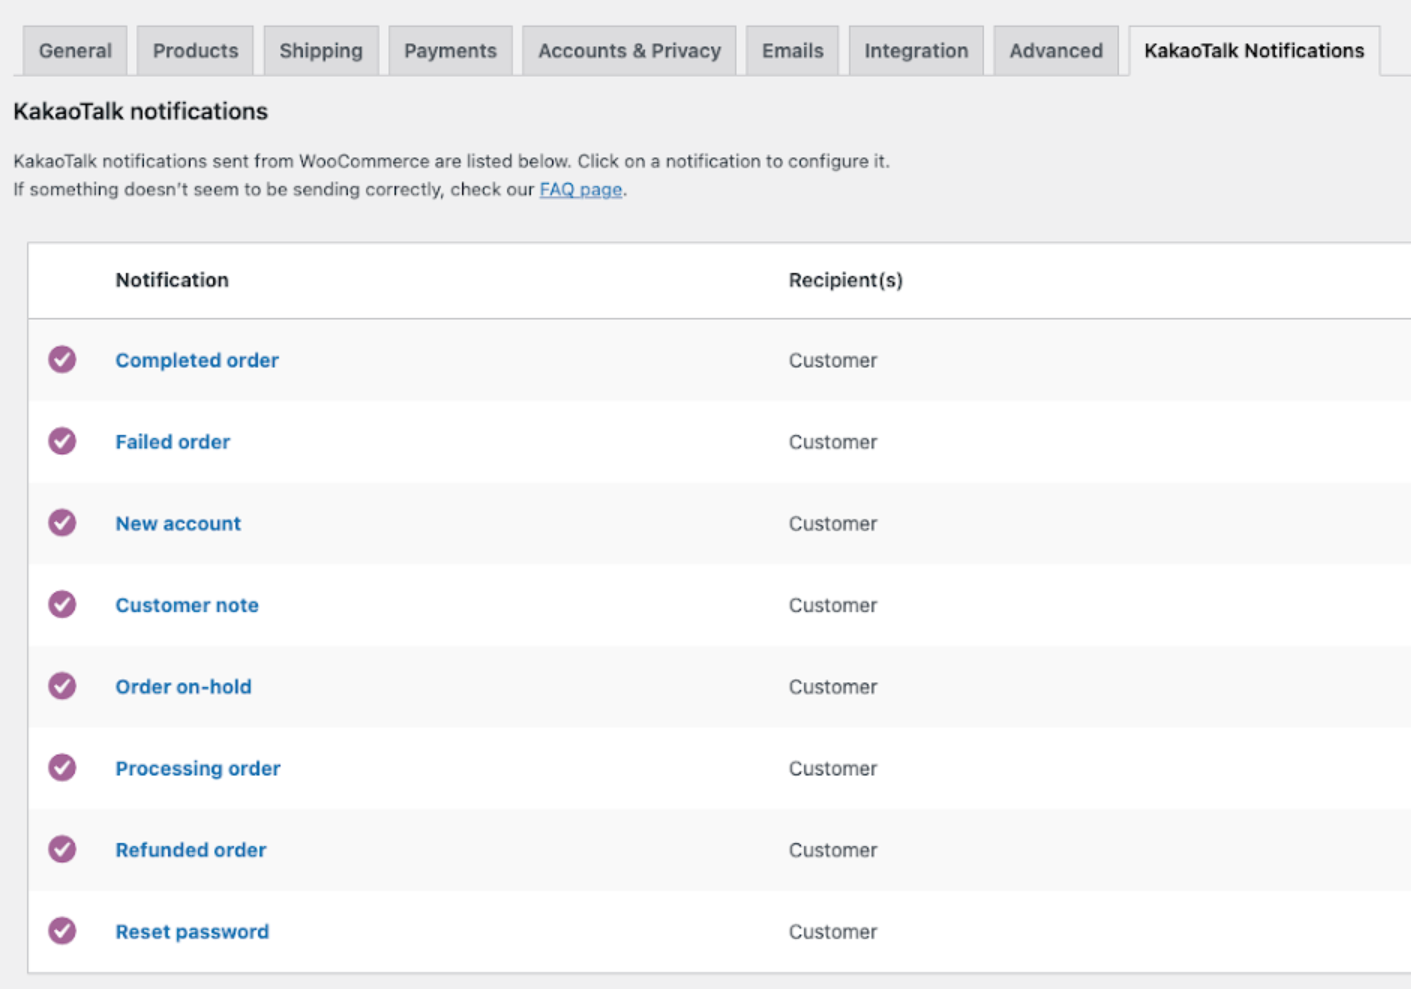Screen dimensions: 1411x989
Task: Switch to the Emails tab
Action: 792,51
